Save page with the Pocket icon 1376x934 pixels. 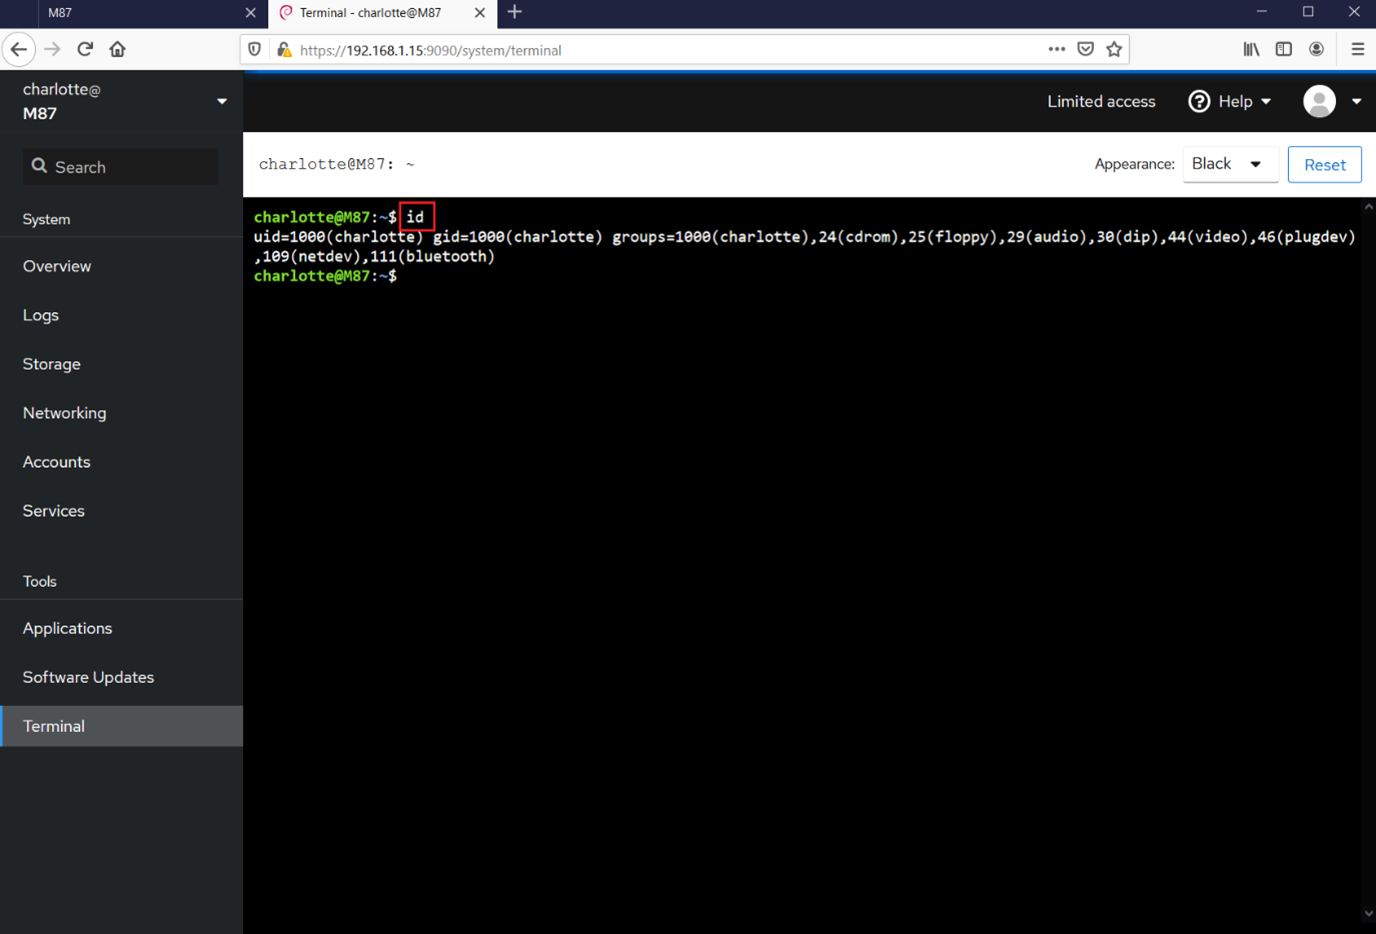pyautogui.click(x=1085, y=49)
